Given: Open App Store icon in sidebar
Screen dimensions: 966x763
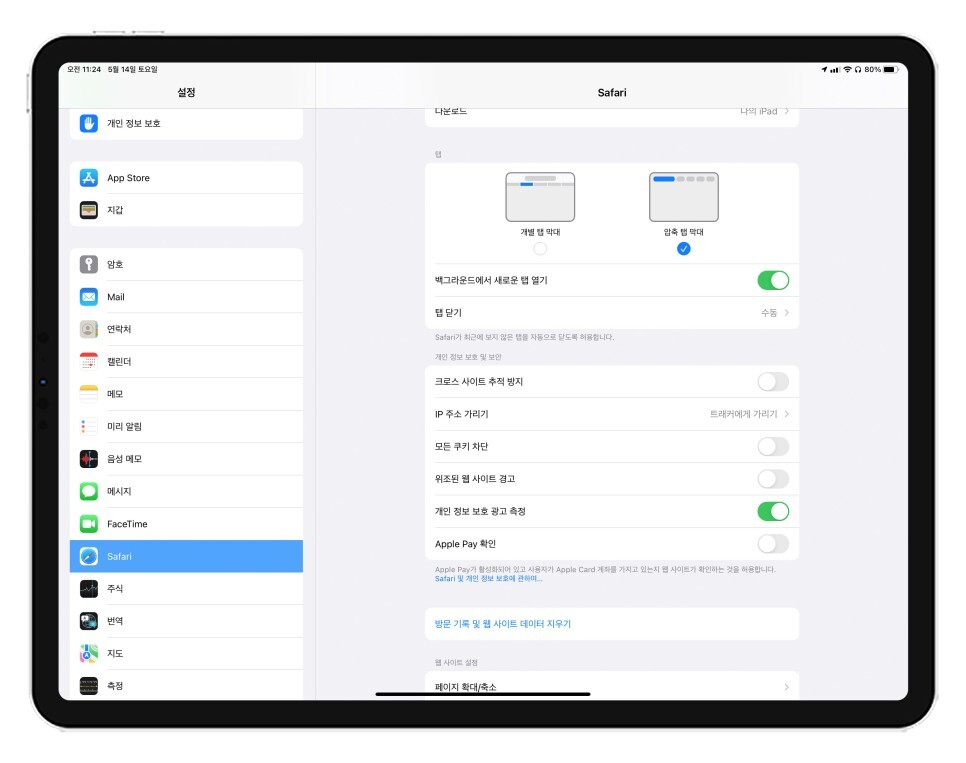Looking at the screenshot, I should click(x=89, y=177).
